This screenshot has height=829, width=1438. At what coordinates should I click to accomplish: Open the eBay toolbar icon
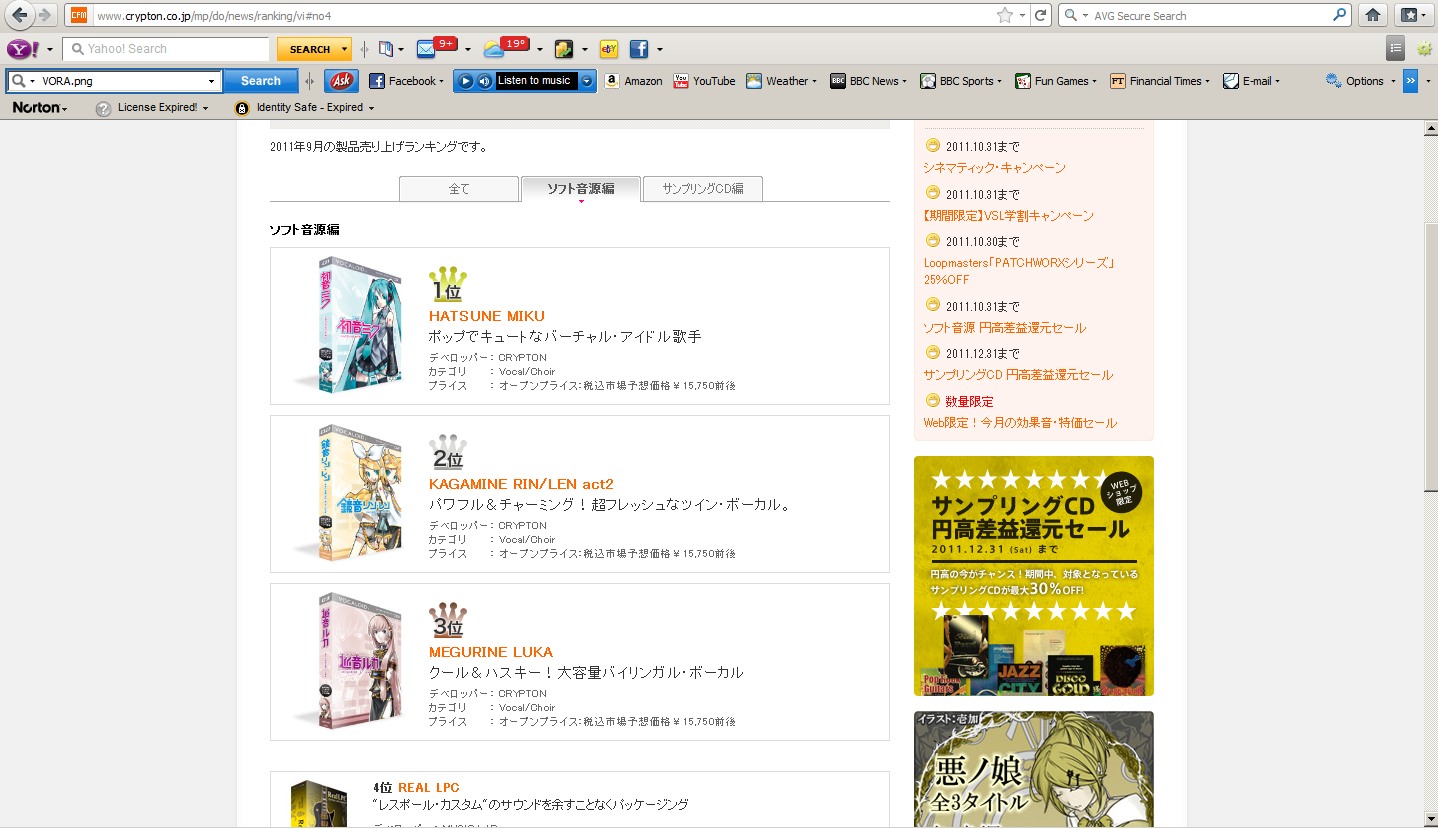608,49
